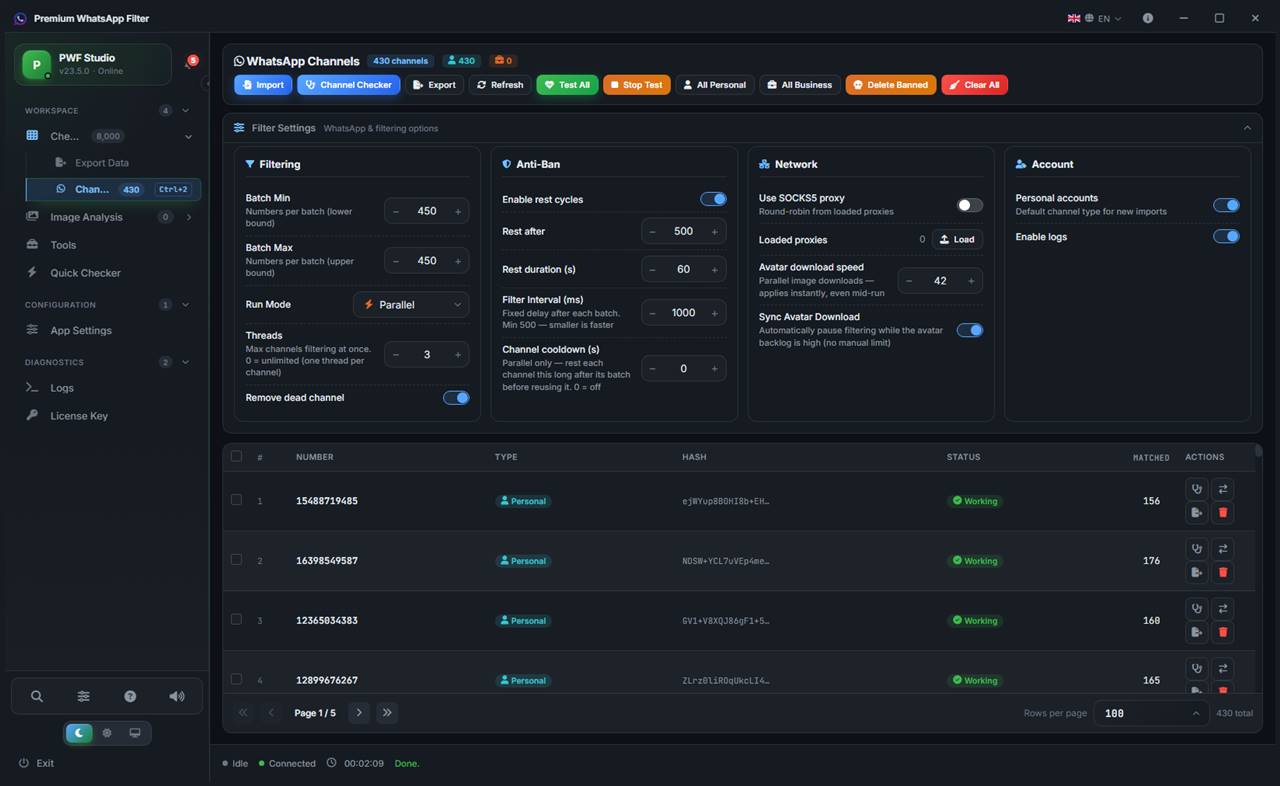1280x786 pixels.
Task: Toggle Remove dead channel switch
Action: 456,398
